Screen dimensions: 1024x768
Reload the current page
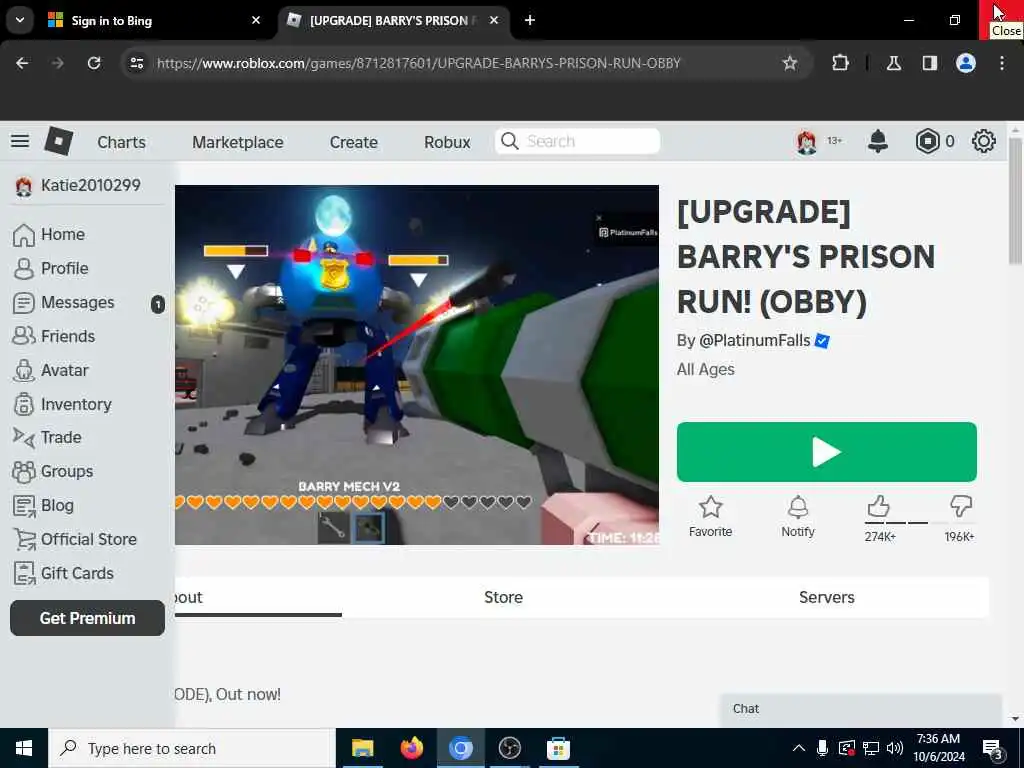[x=94, y=63]
